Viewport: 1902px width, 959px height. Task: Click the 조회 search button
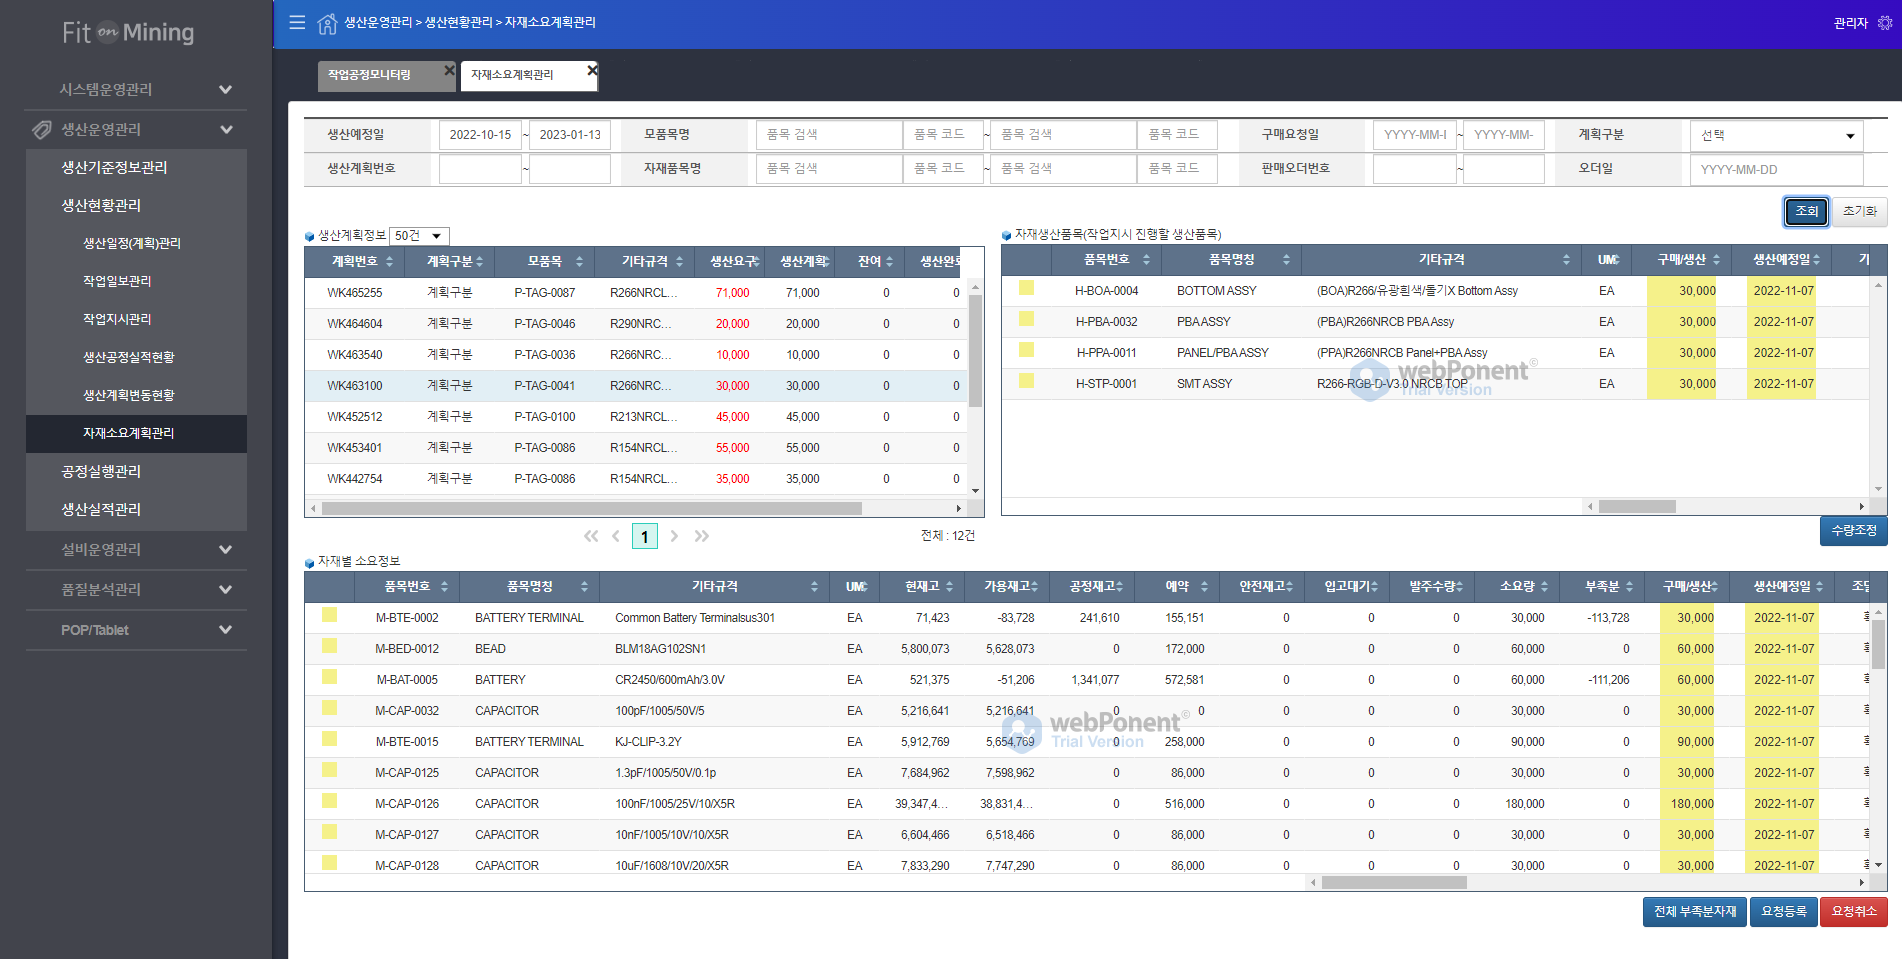click(x=1806, y=211)
